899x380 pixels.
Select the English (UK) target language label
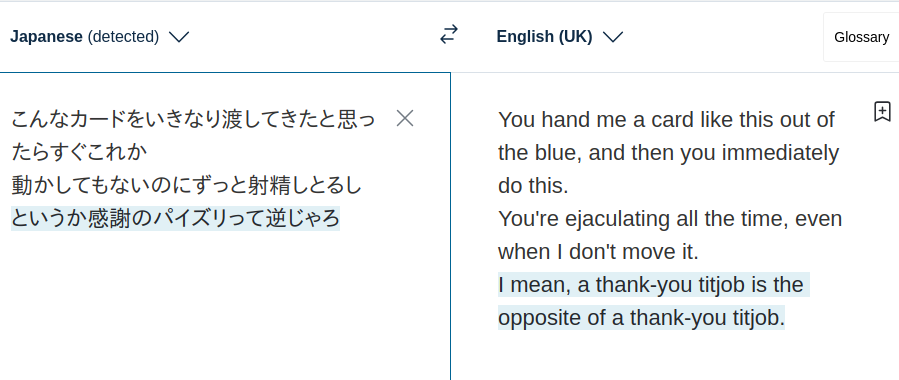[544, 37]
